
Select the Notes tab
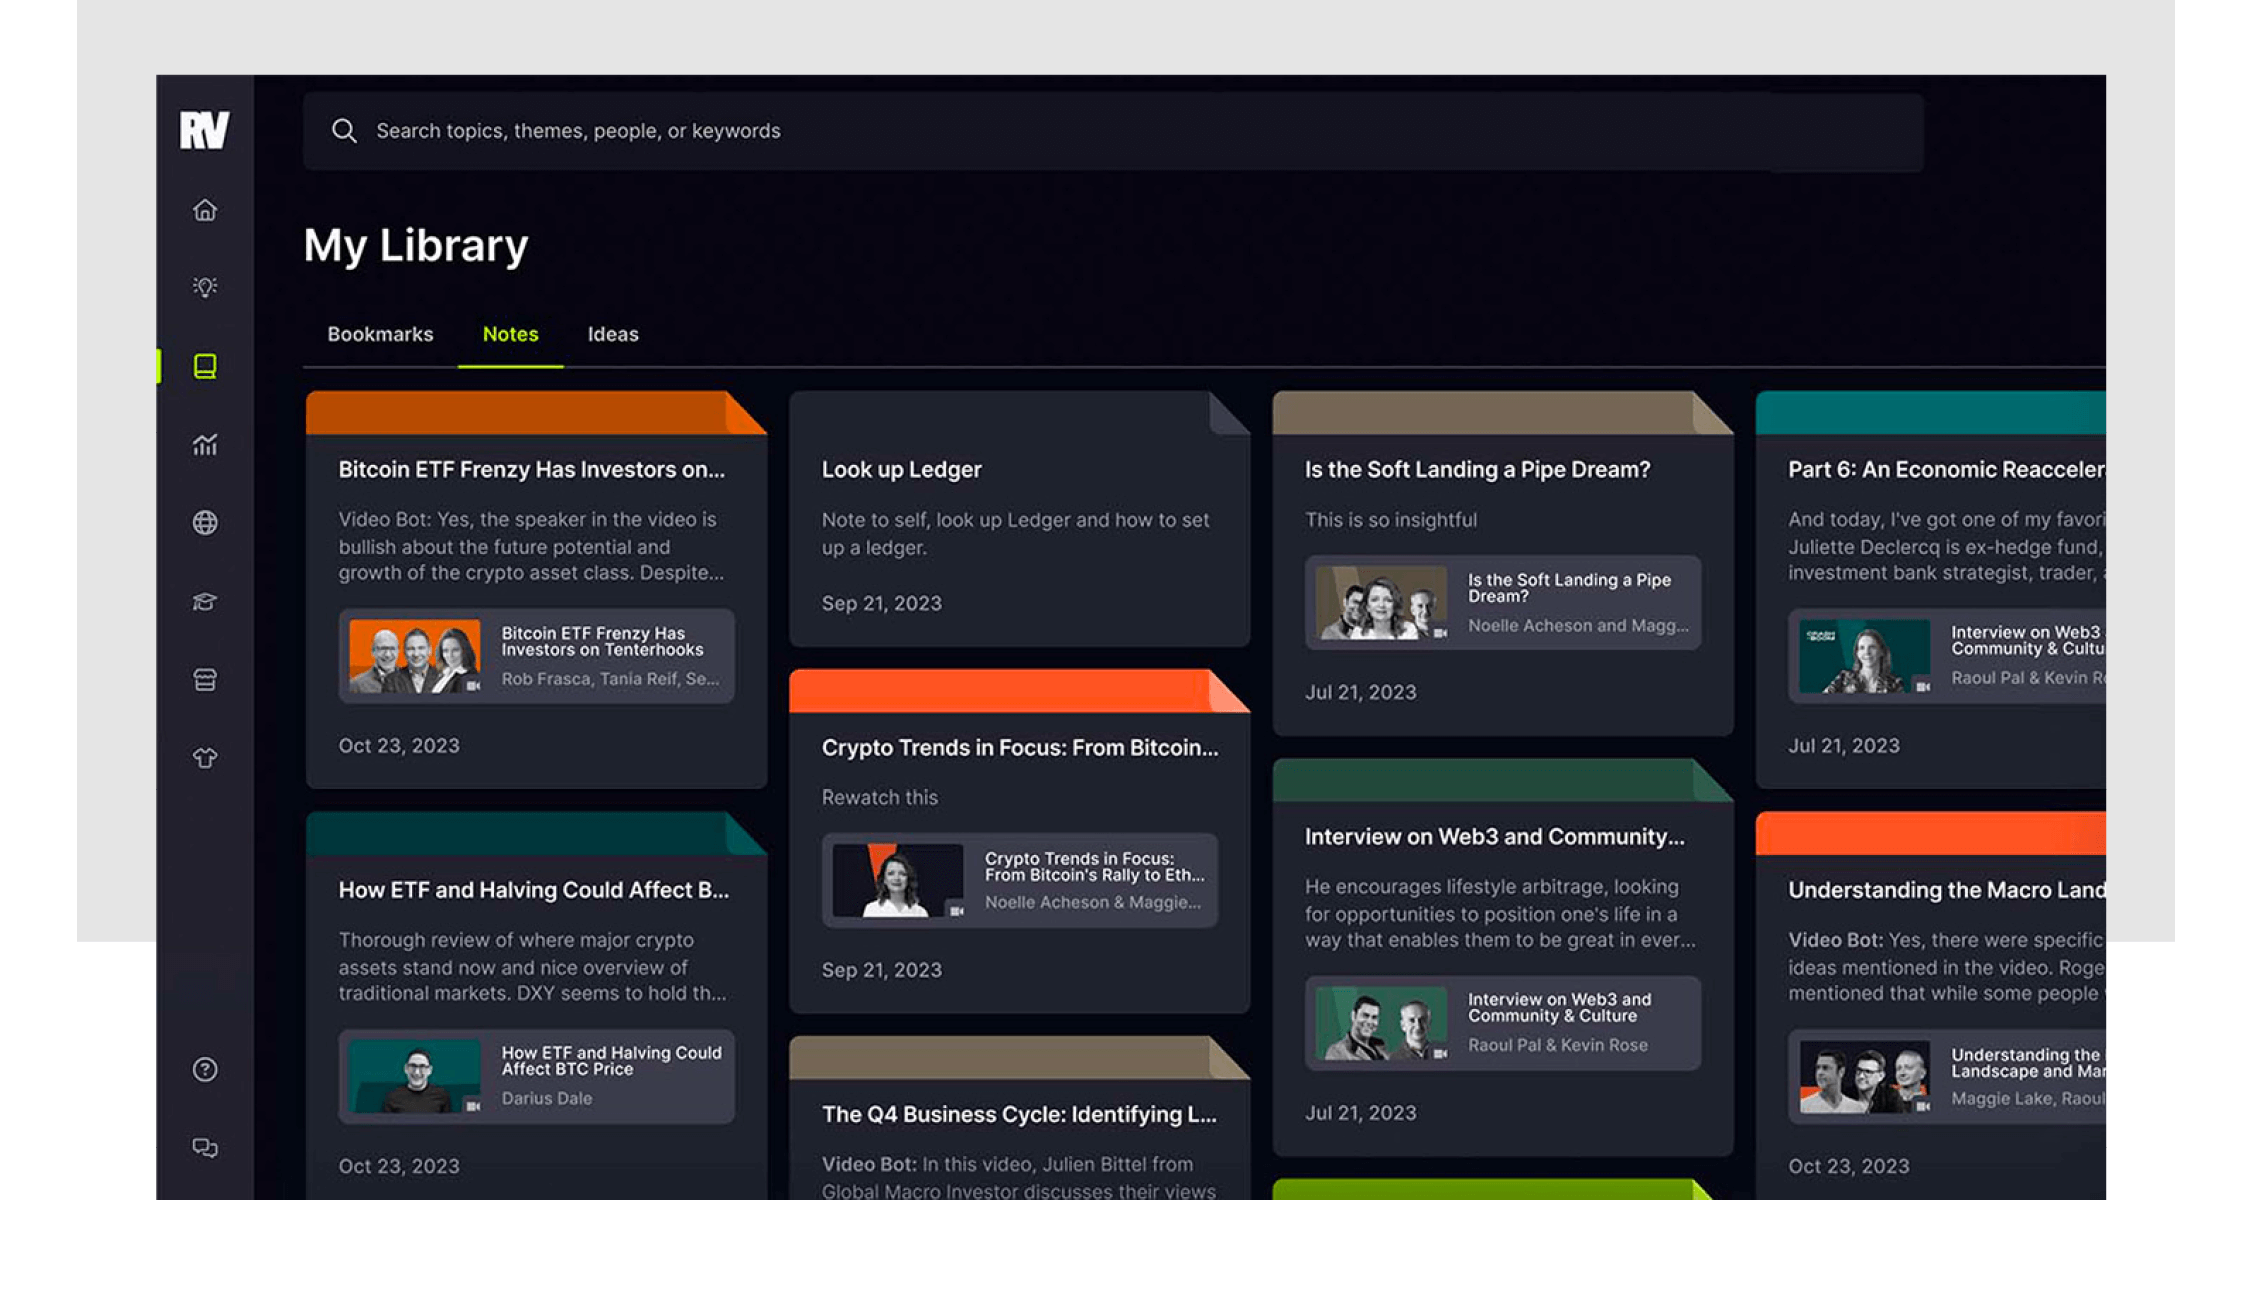510,334
